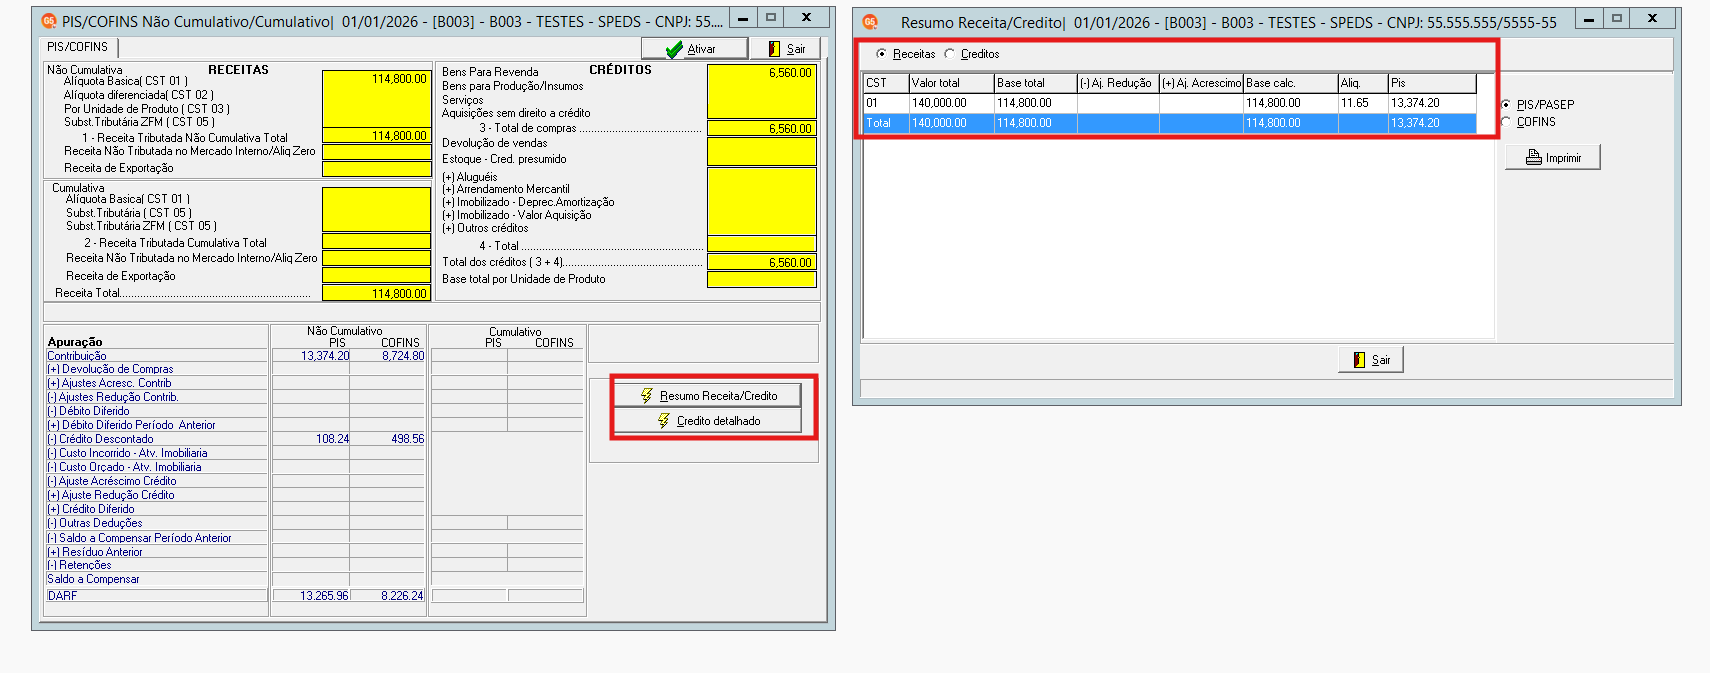Viewport: 1710px width, 673px height.
Task: Open the Resumo Receita/Credito summary button
Action: click(708, 396)
